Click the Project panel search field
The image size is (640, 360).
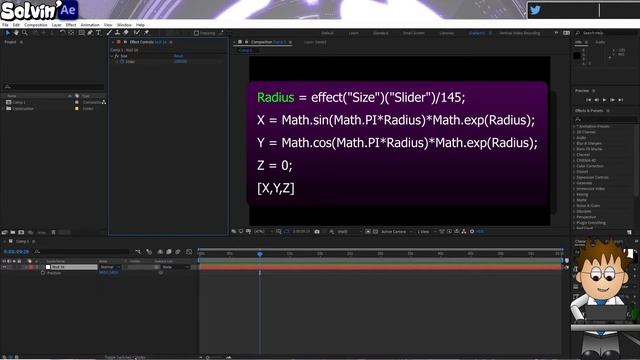[53, 87]
